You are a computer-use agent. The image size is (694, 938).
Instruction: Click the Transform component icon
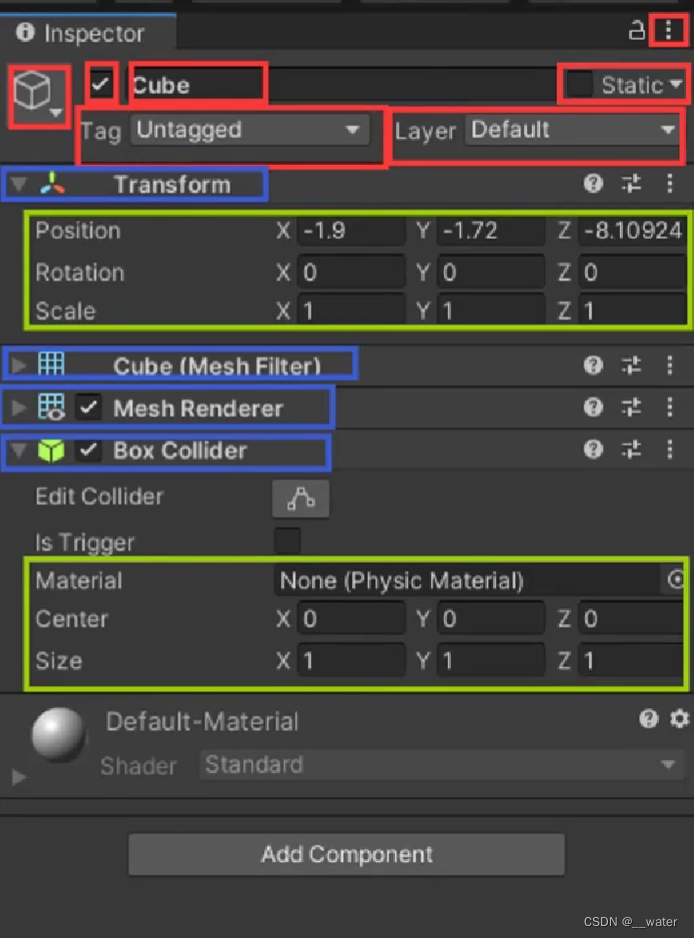(x=55, y=184)
